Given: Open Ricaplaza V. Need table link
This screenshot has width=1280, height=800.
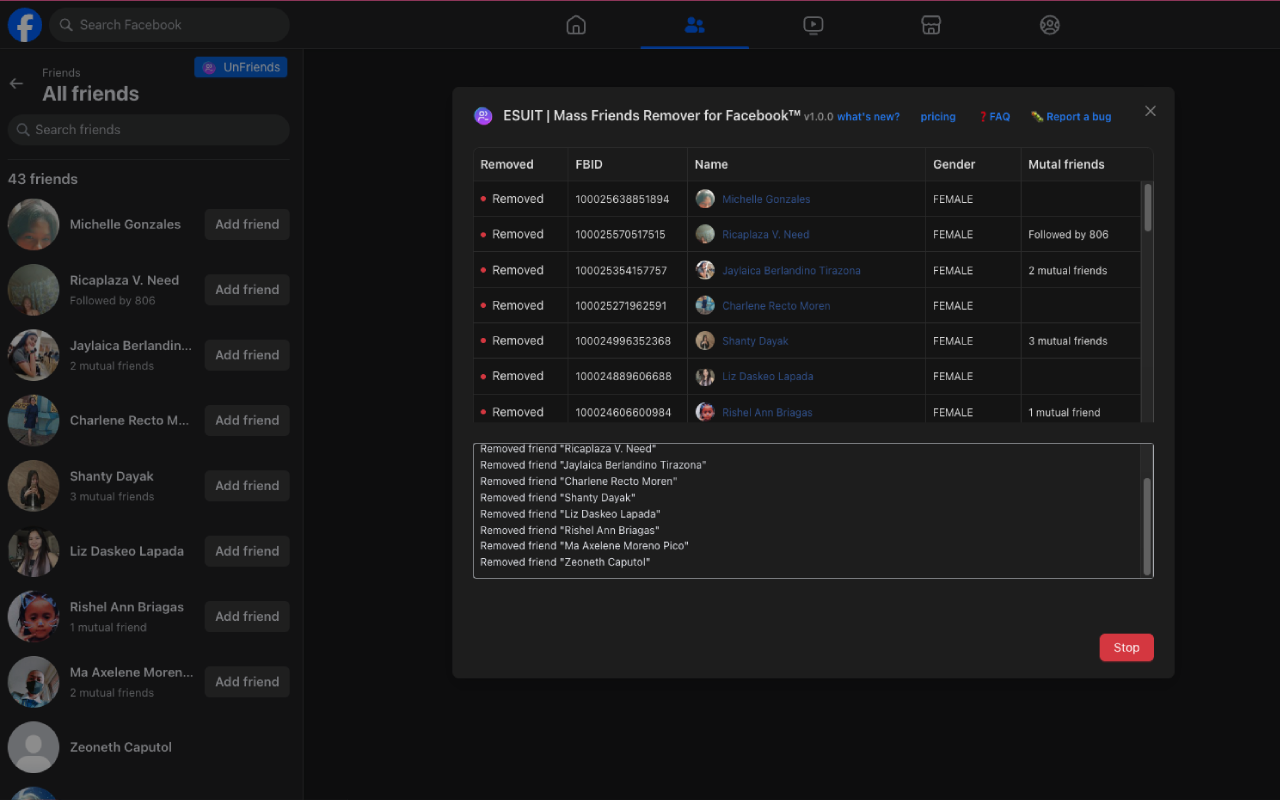Looking at the screenshot, I should pyautogui.click(x=766, y=235).
